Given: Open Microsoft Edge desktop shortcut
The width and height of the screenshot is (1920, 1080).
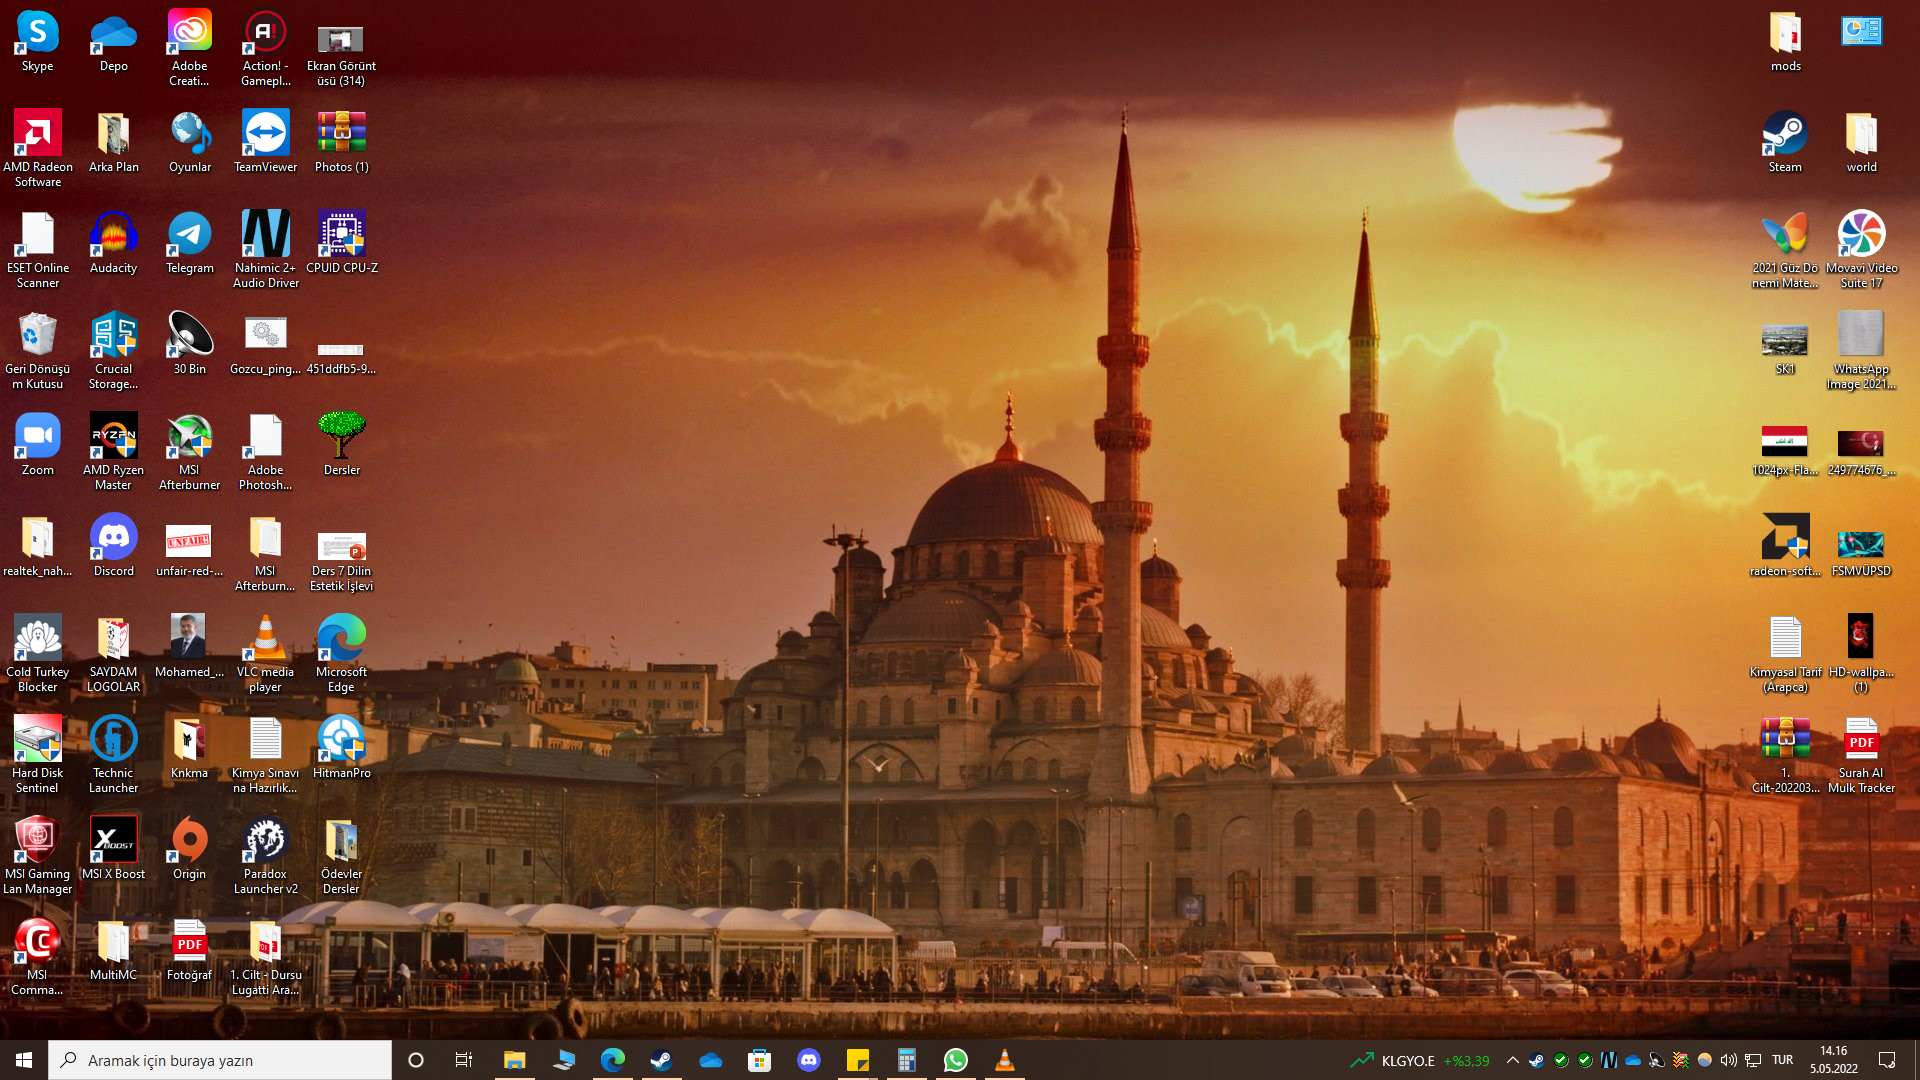Looking at the screenshot, I should click(x=341, y=654).
